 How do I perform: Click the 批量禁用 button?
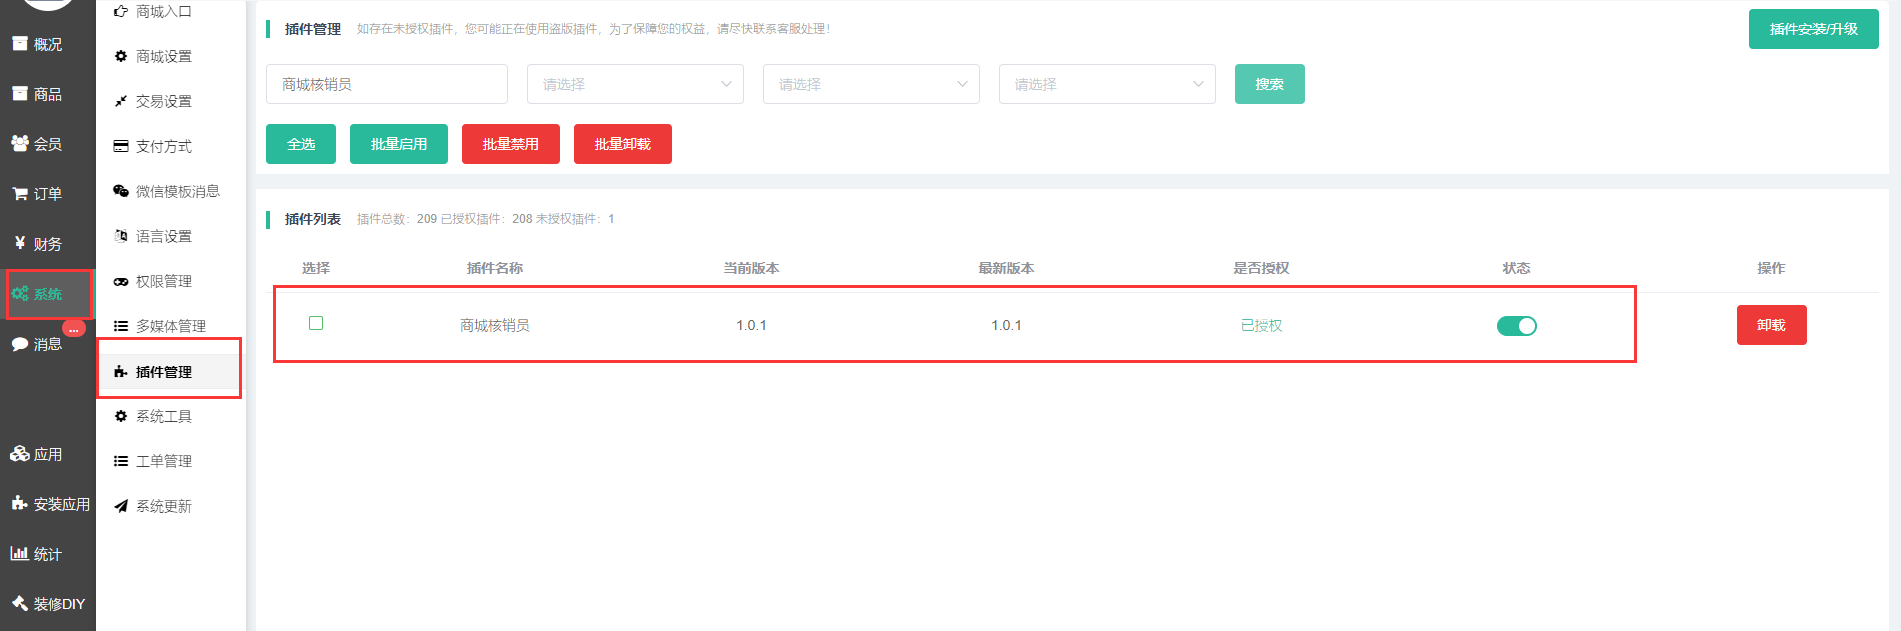(x=511, y=144)
